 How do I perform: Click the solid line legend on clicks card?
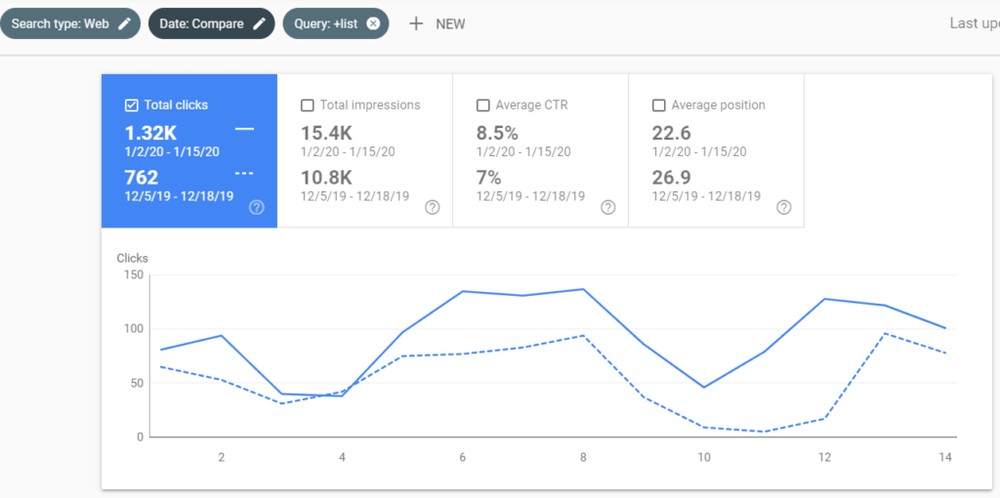coord(244,129)
